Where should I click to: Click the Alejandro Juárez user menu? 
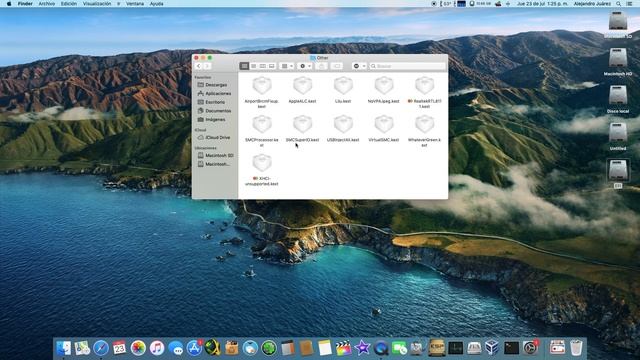[x=592, y=4]
